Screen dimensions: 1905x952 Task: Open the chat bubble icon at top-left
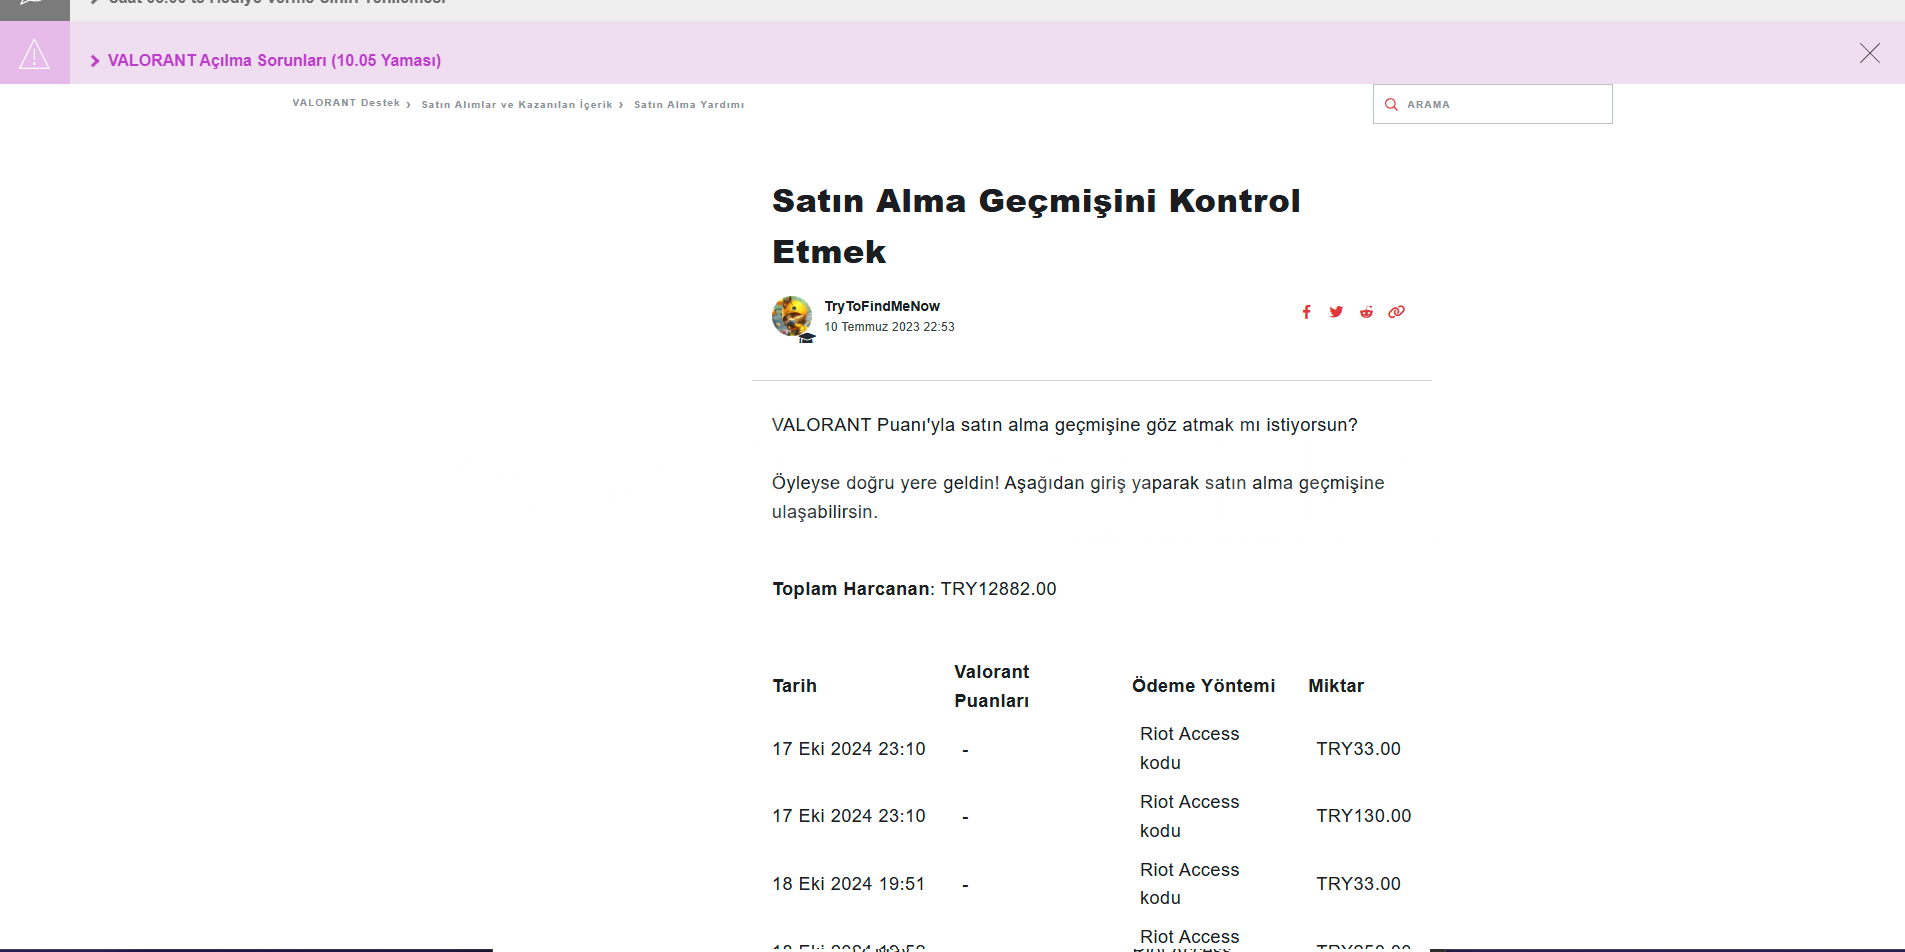33,3
